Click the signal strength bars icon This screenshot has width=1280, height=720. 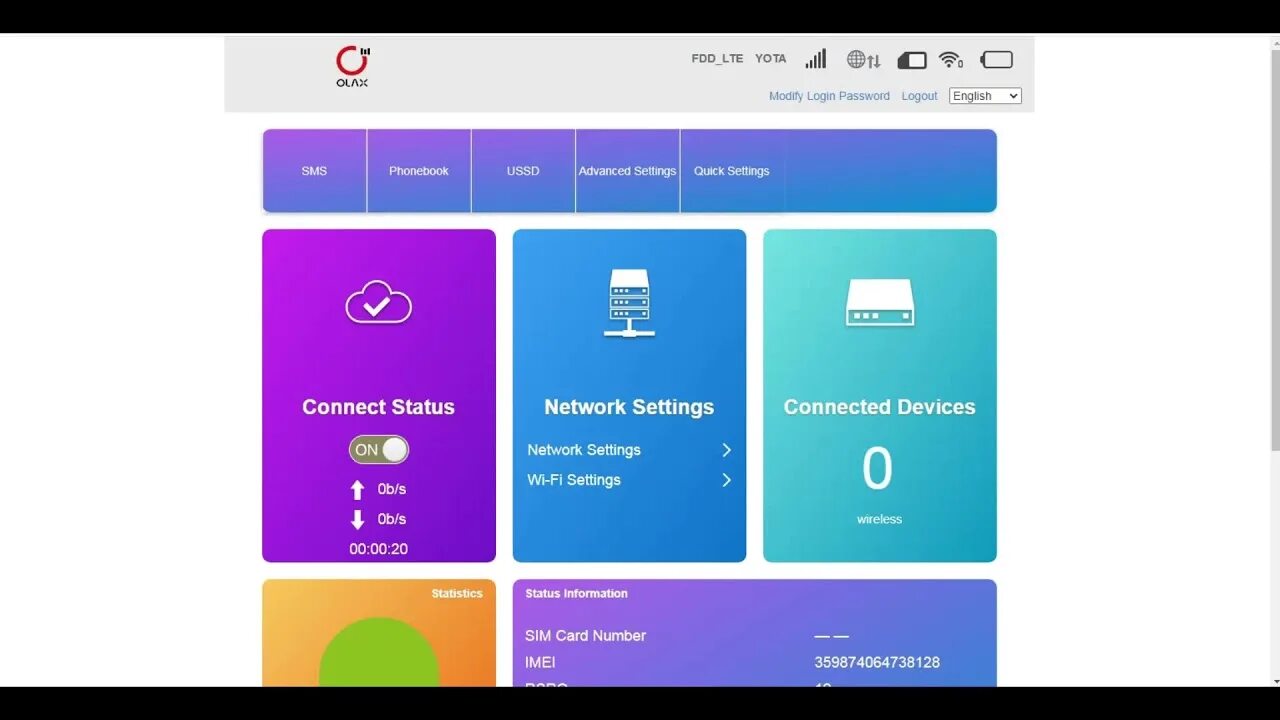pyautogui.click(x=816, y=59)
